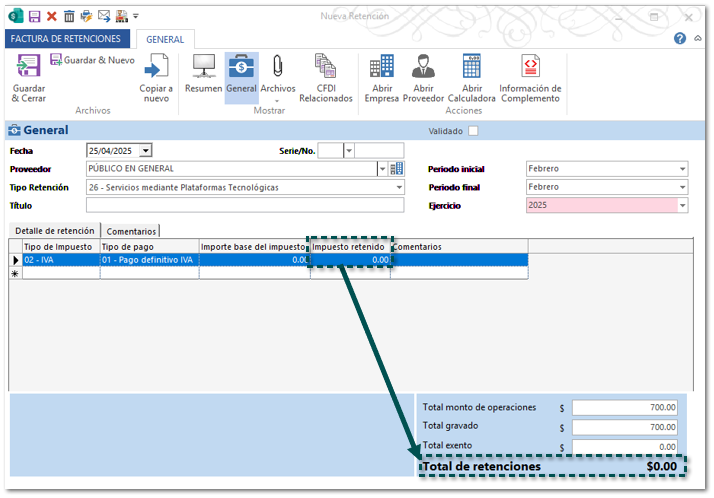
Task: Click the Título text field
Action: [x=245, y=205]
